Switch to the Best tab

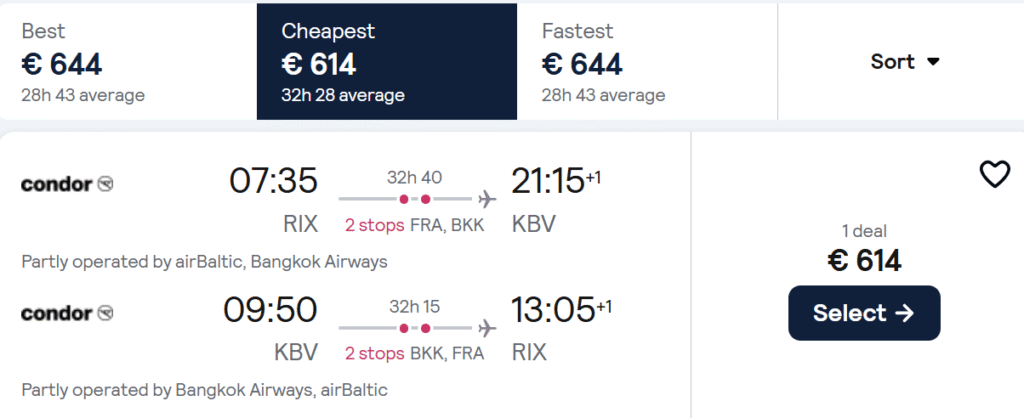coord(128,62)
